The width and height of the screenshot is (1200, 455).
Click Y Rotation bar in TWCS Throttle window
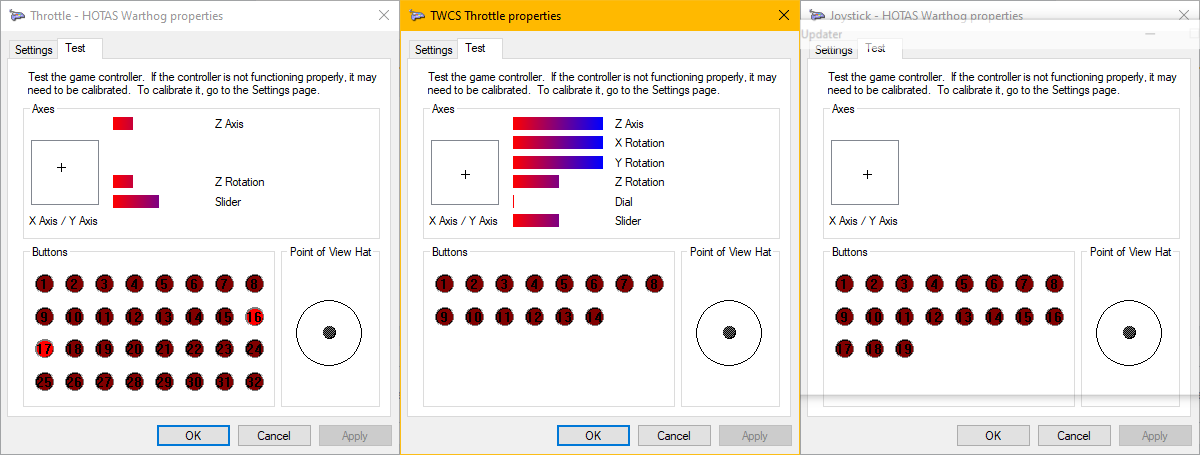(558, 162)
